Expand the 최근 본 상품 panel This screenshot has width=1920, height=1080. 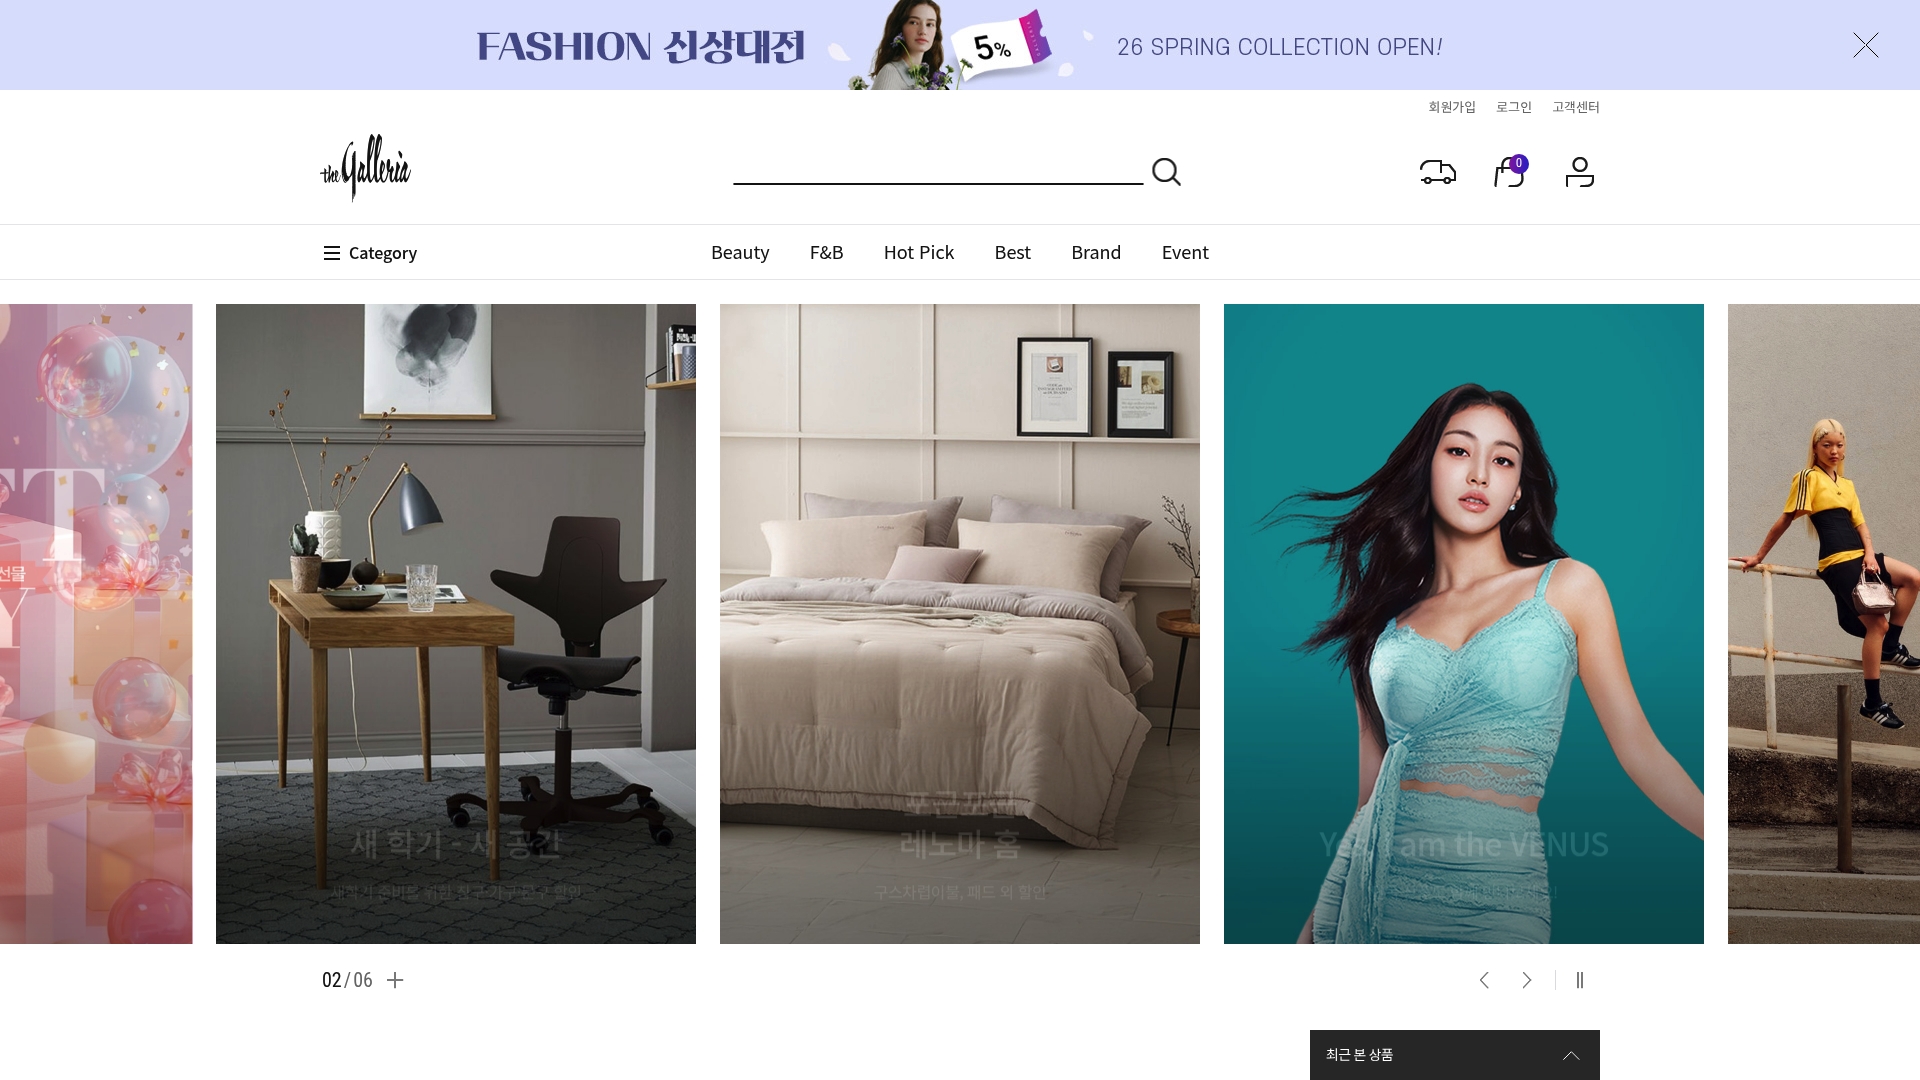[1571, 1055]
